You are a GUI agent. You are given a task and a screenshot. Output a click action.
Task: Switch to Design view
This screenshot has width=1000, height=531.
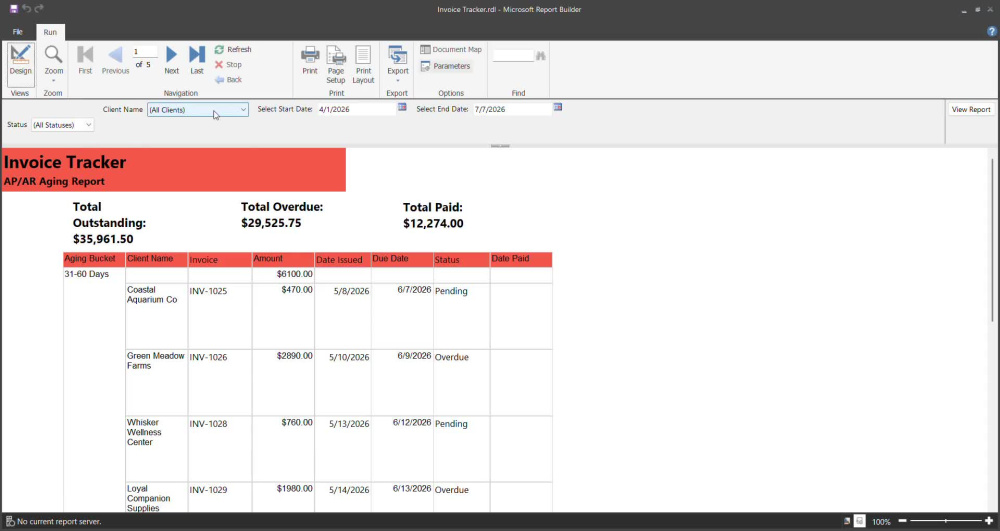(x=20, y=64)
